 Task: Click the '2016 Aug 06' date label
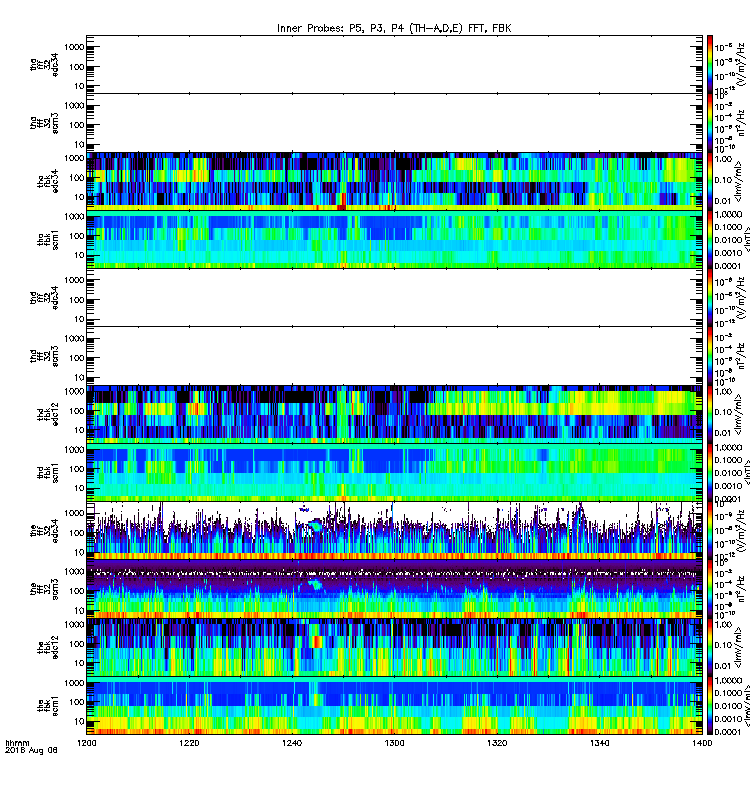[31, 751]
